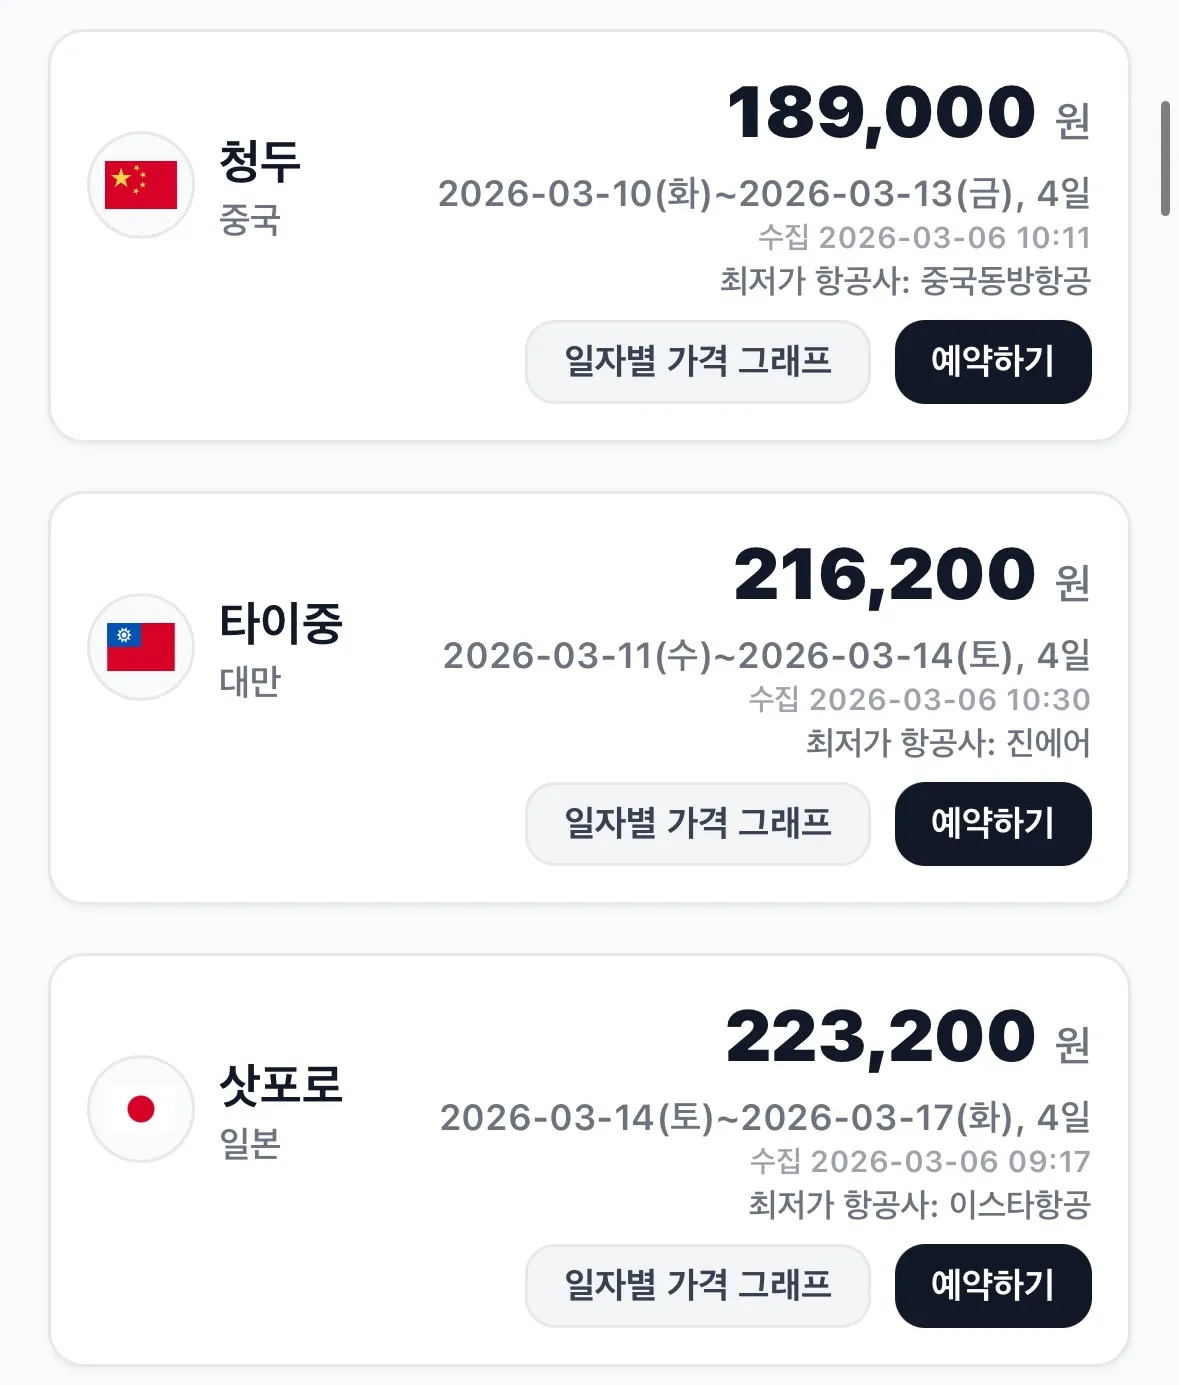The image size is (1179, 1385).
Task: Tap 예약하기 on the 삿포로 card
Action: [992, 1286]
